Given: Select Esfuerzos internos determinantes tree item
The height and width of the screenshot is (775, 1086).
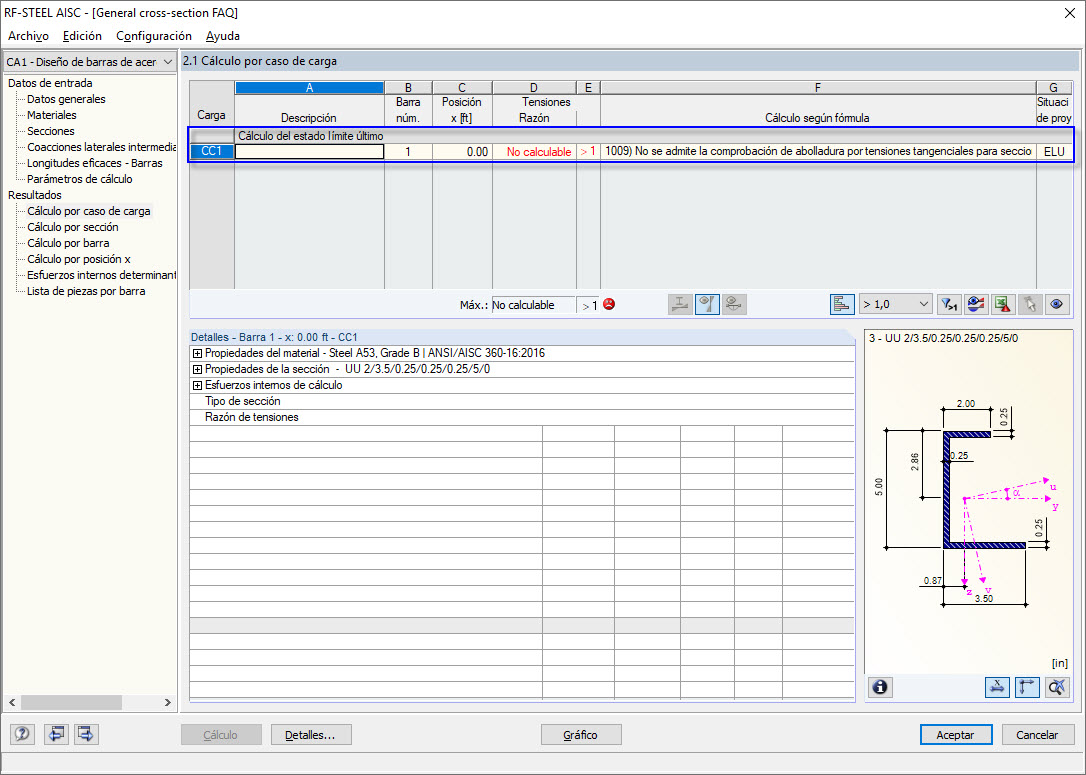Looking at the screenshot, I should click(x=102, y=275).
